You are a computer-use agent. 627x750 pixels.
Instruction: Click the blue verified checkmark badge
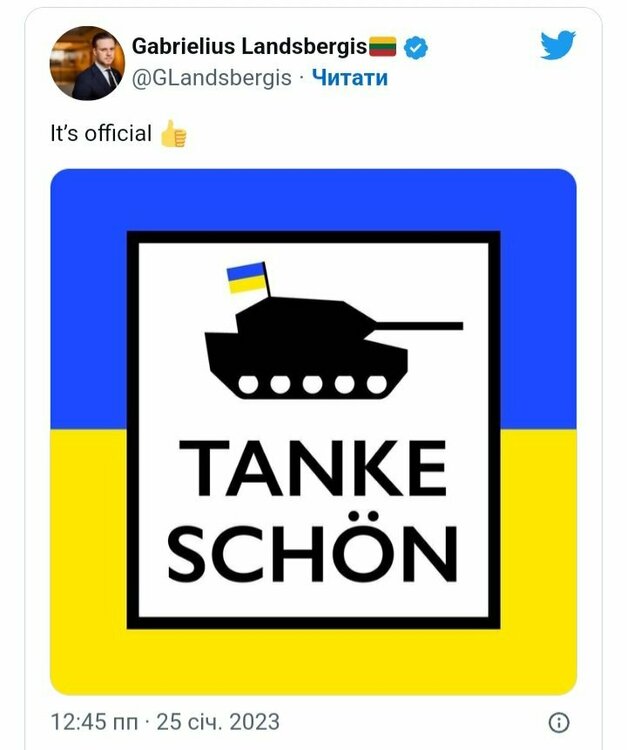(x=414, y=46)
